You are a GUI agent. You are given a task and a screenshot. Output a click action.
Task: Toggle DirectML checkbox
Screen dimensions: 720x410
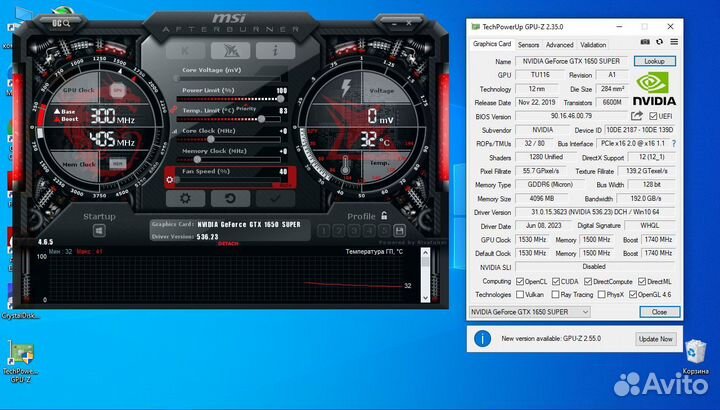(642, 281)
